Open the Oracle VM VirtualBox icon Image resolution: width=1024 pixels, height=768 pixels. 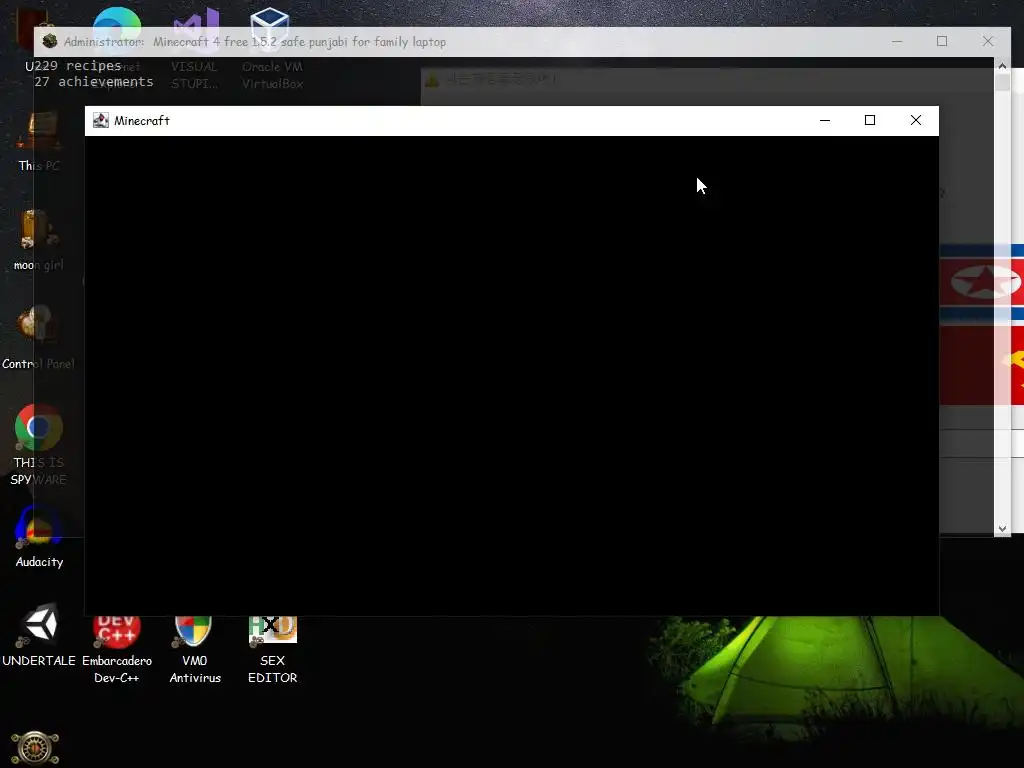pyautogui.click(x=272, y=49)
